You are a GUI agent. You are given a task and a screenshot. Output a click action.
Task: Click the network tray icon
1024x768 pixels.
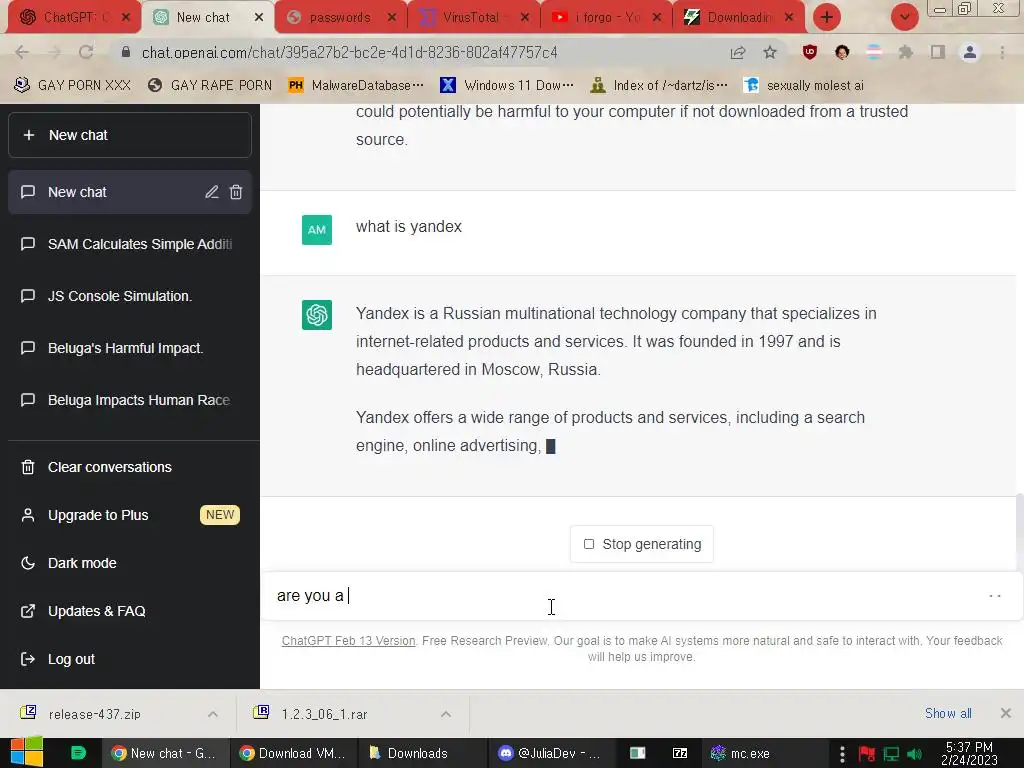tap(891, 754)
